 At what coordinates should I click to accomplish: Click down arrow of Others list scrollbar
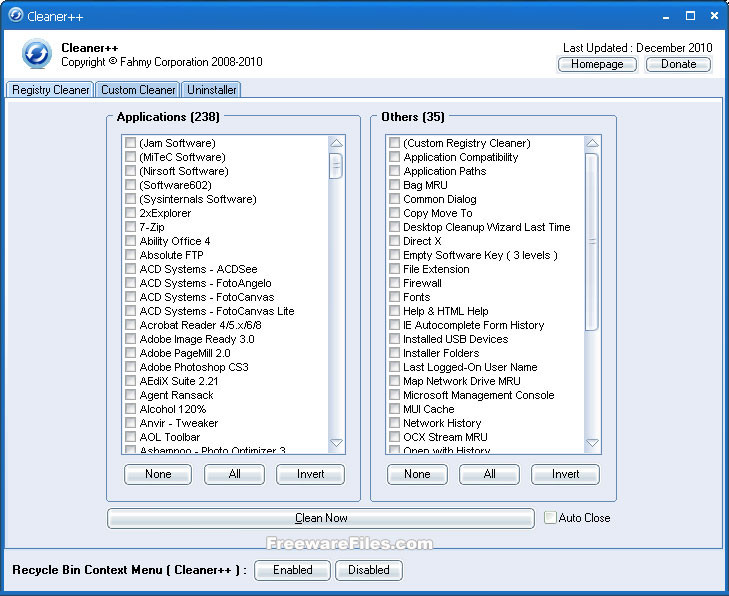[592, 443]
